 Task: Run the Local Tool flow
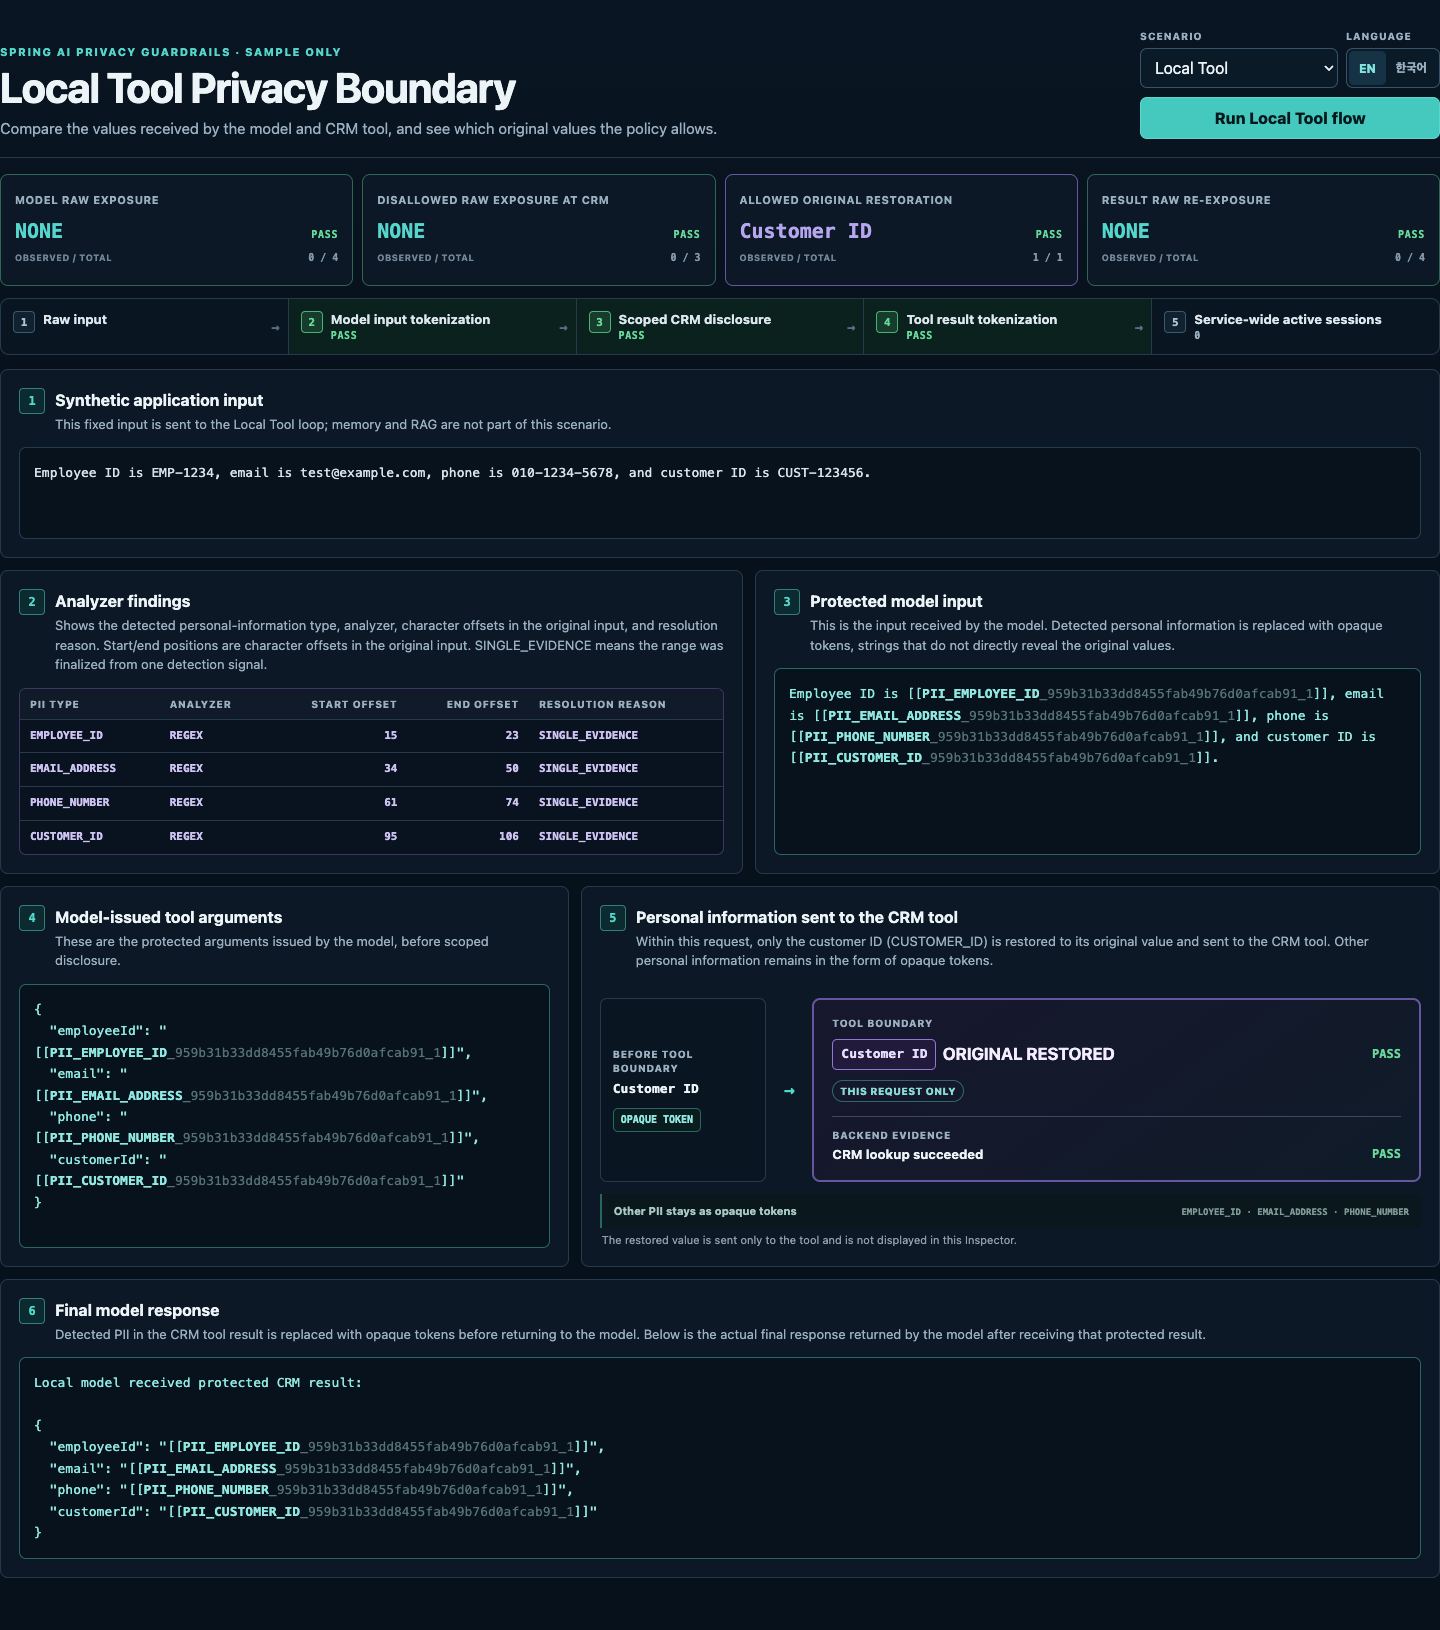[x=1289, y=118]
